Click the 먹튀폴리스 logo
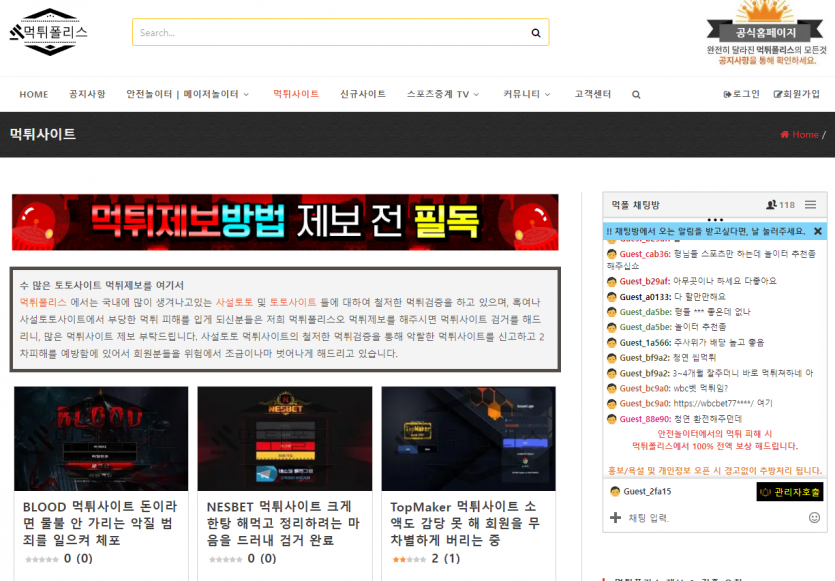The height and width of the screenshot is (581, 835). [48, 32]
